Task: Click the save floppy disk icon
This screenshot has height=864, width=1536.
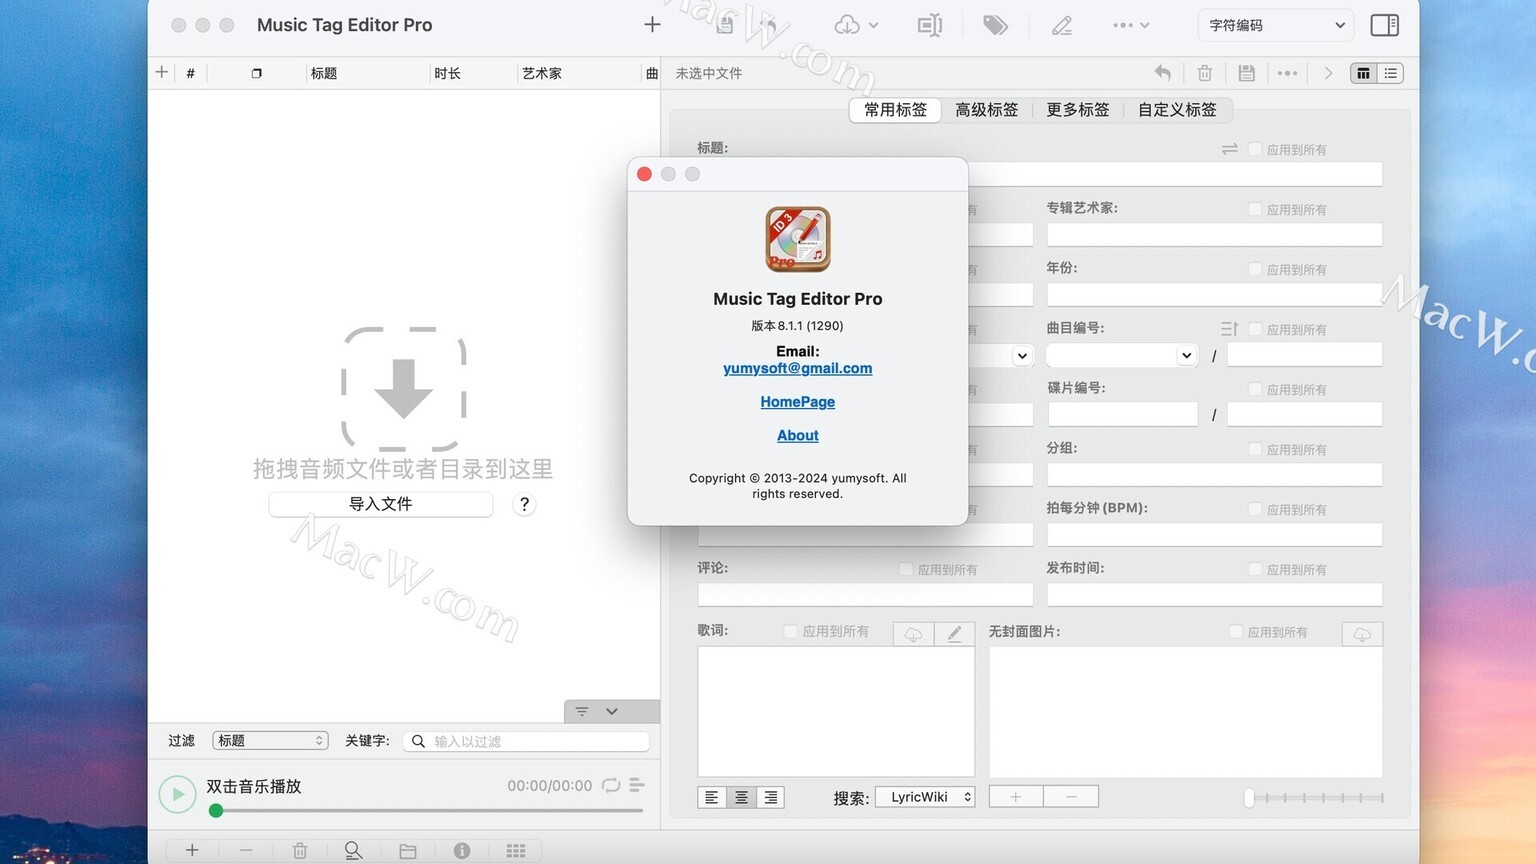Action: [x=1246, y=73]
